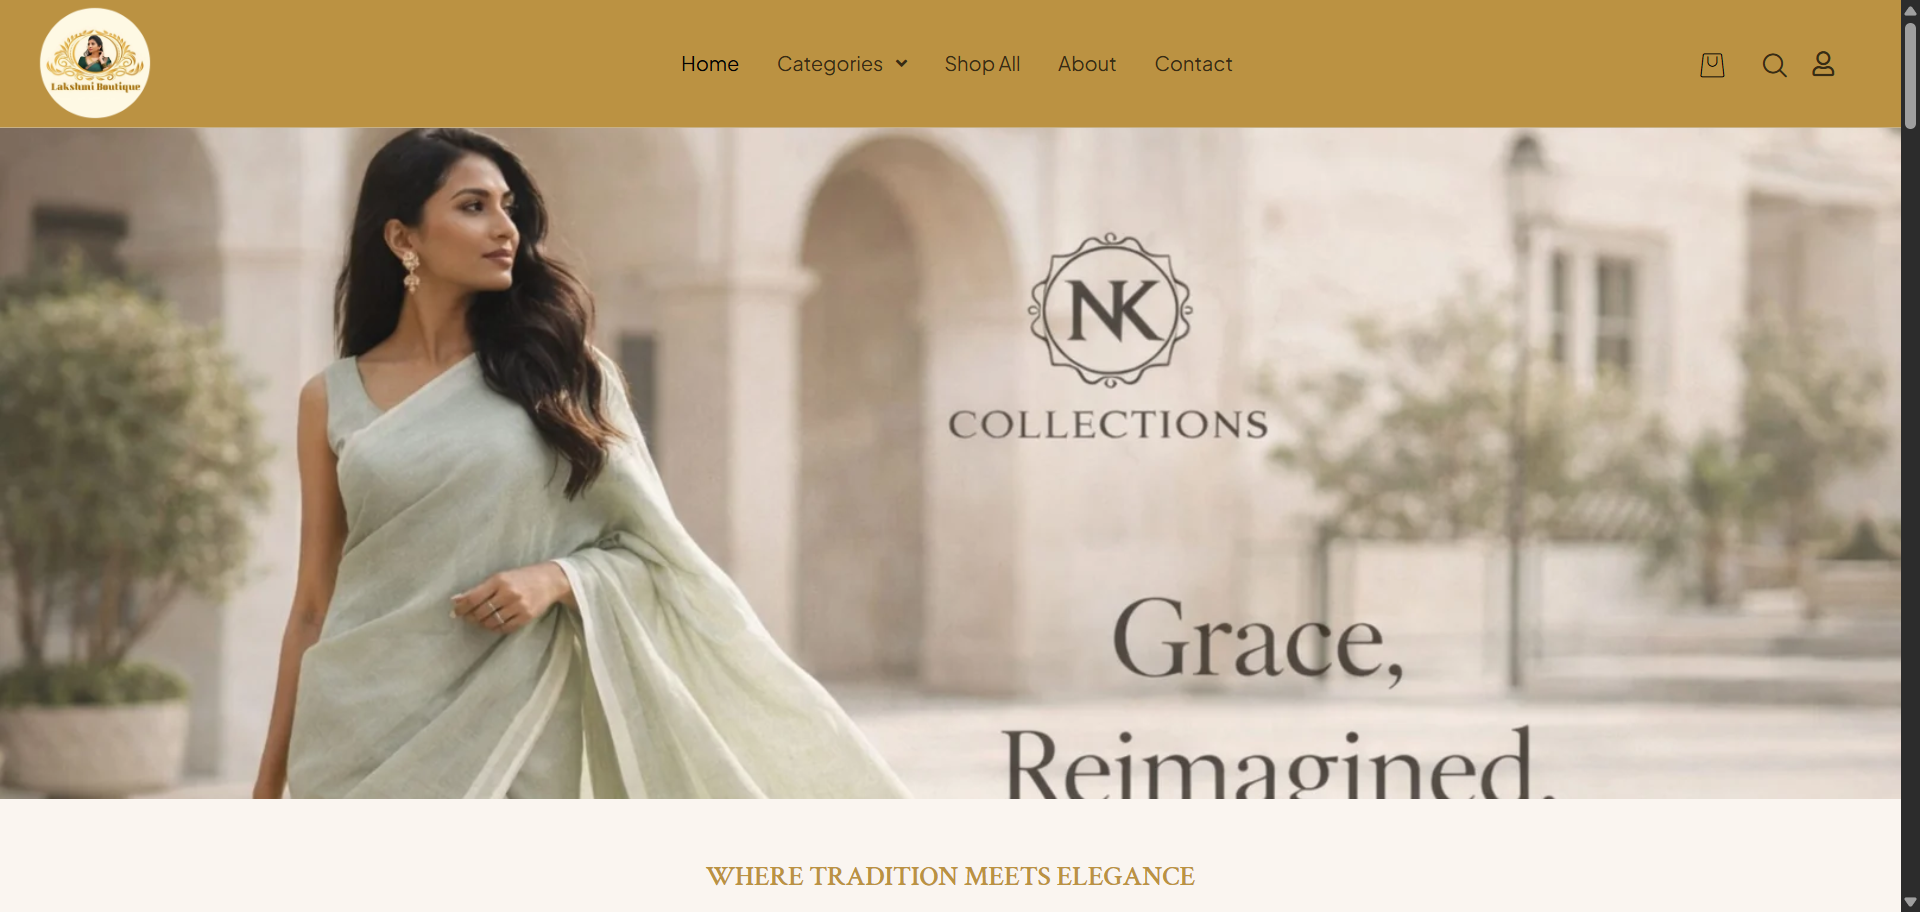Open the search magnifier icon

(x=1774, y=65)
